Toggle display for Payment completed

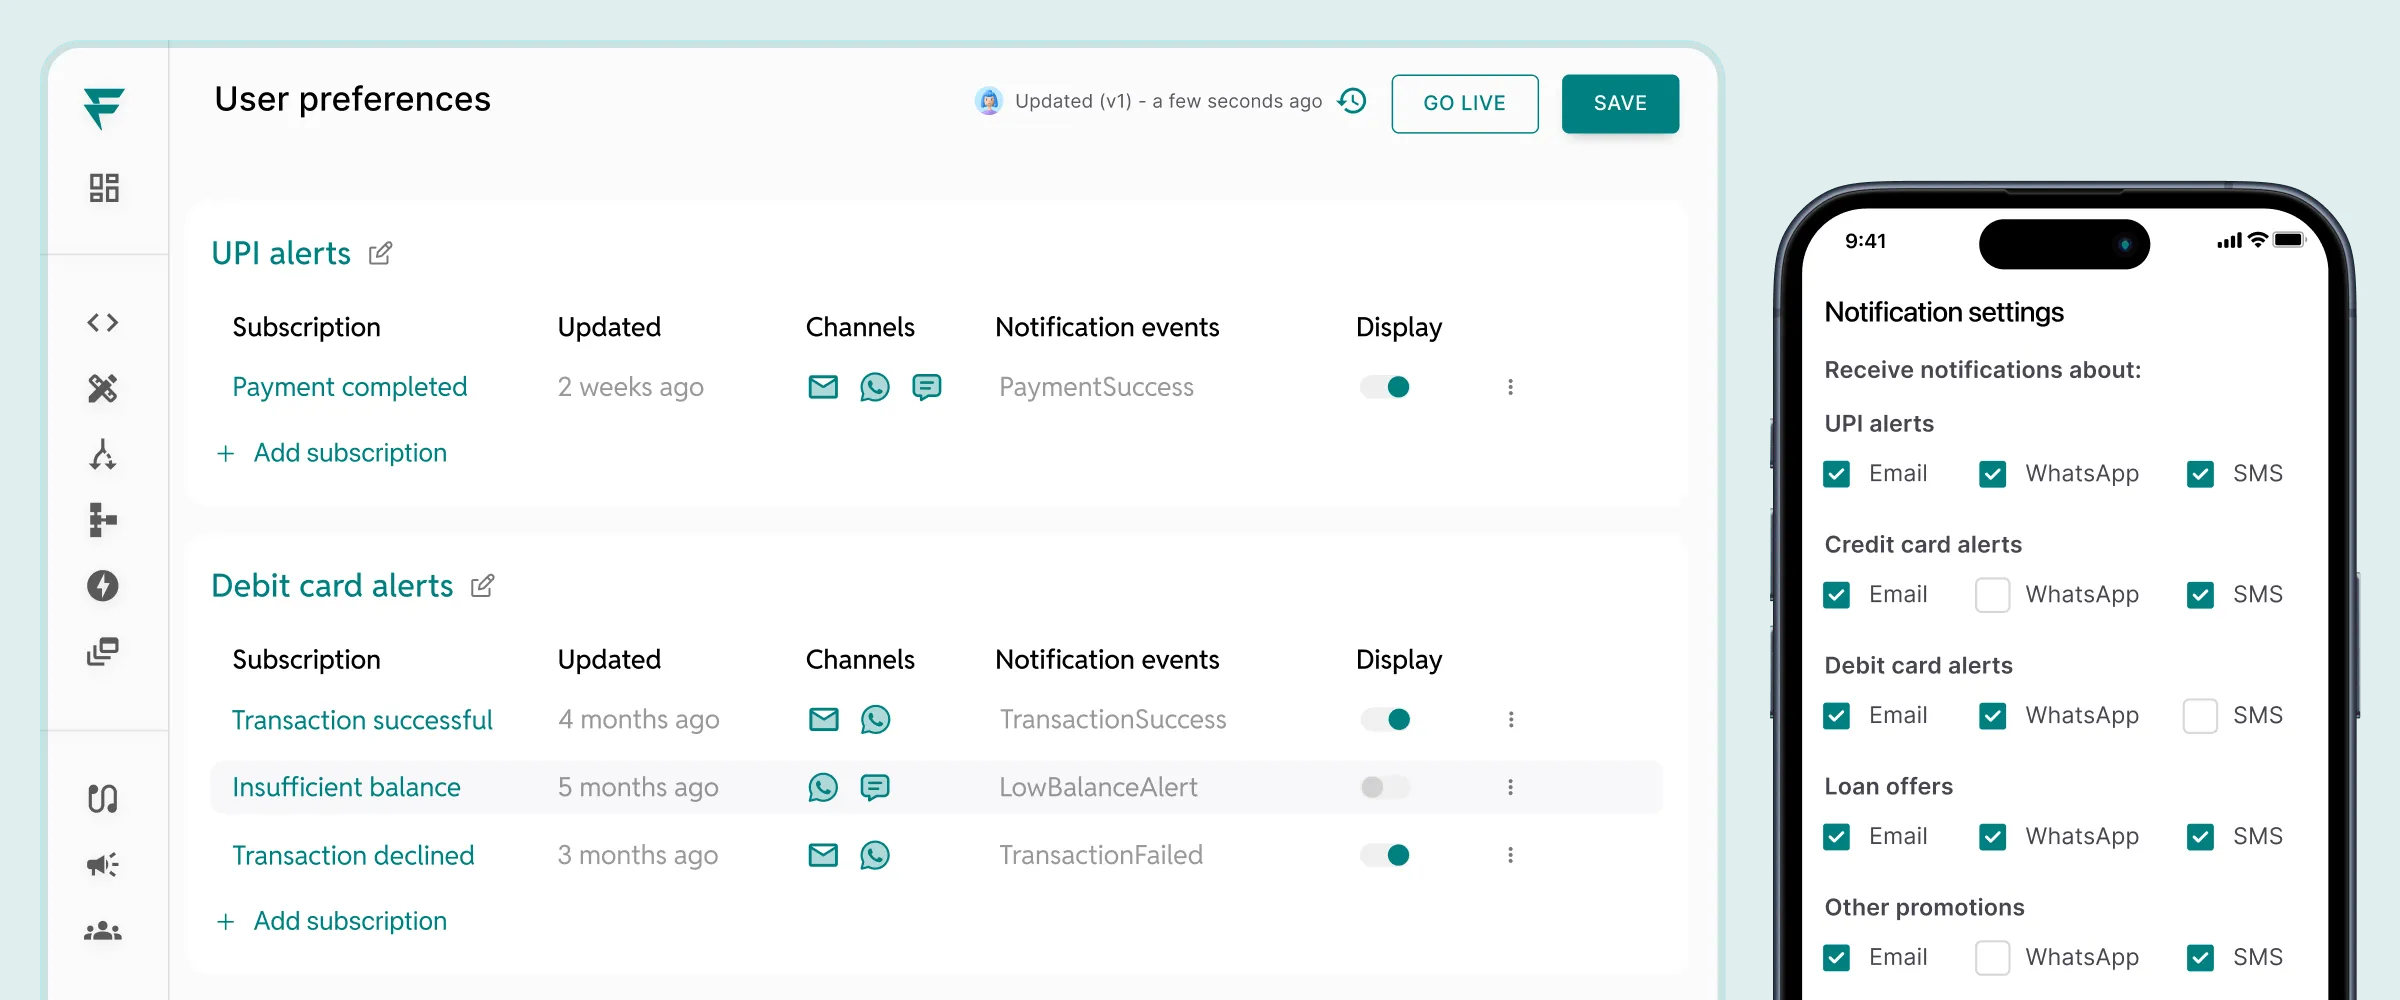[1385, 387]
